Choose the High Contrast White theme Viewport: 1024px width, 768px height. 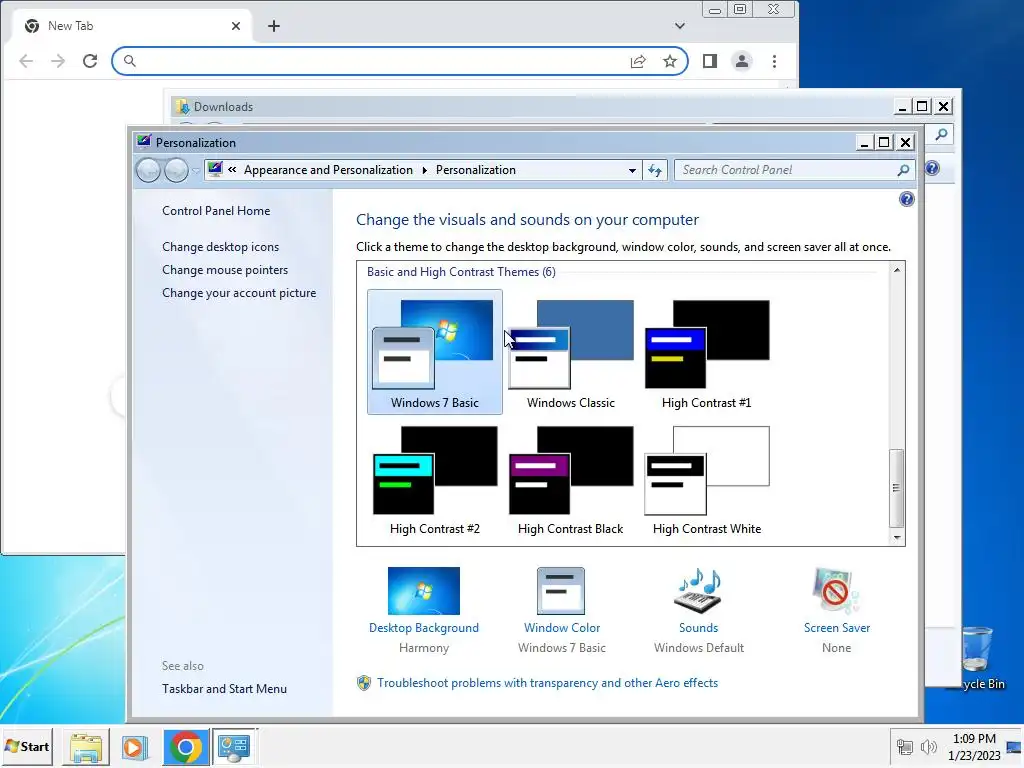[x=707, y=479]
